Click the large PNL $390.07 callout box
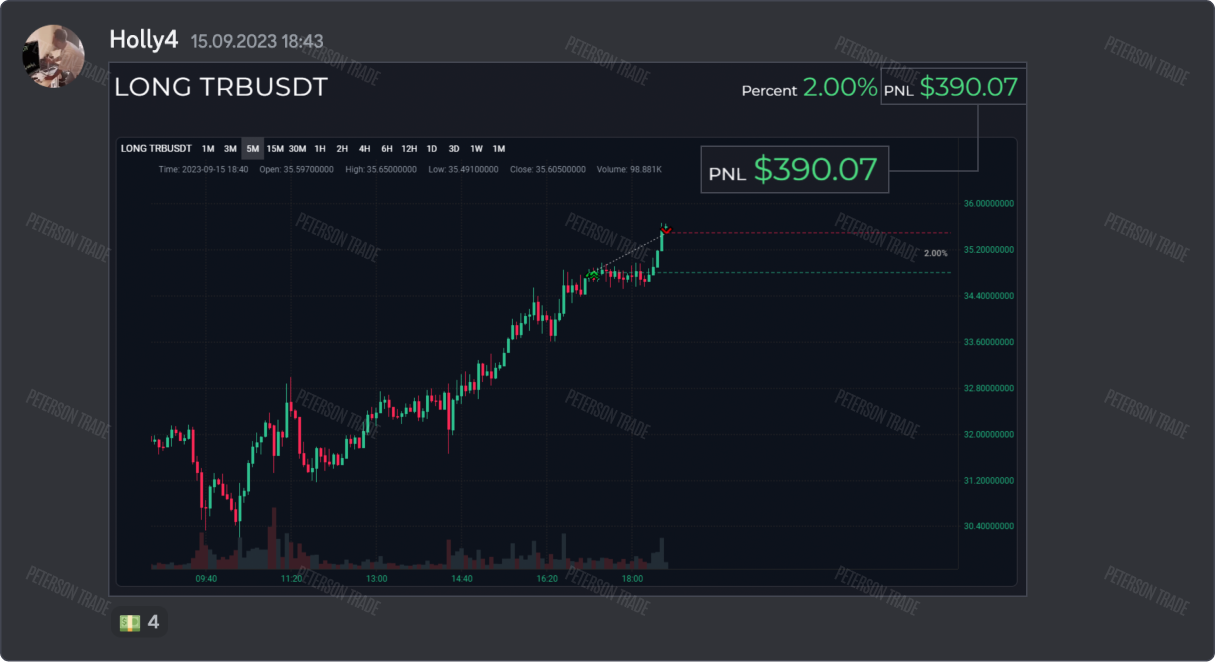Viewport: 1215px width, 662px height. click(794, 169)
